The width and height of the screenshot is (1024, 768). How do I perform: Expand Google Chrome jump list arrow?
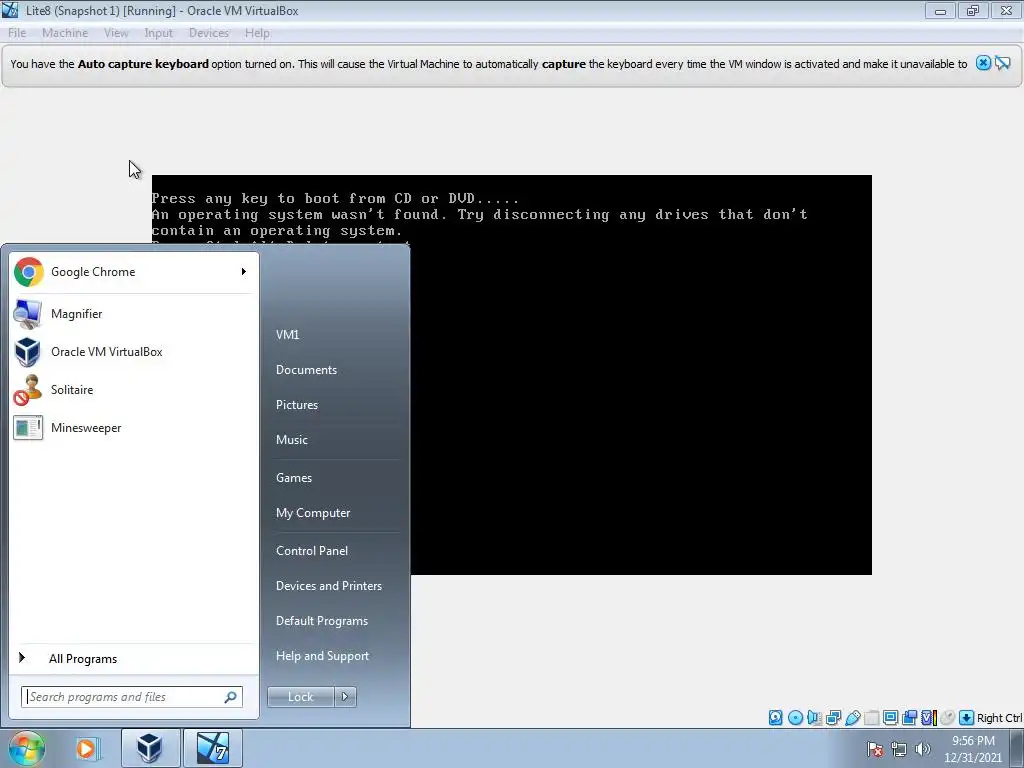click(x=244, y=272)
